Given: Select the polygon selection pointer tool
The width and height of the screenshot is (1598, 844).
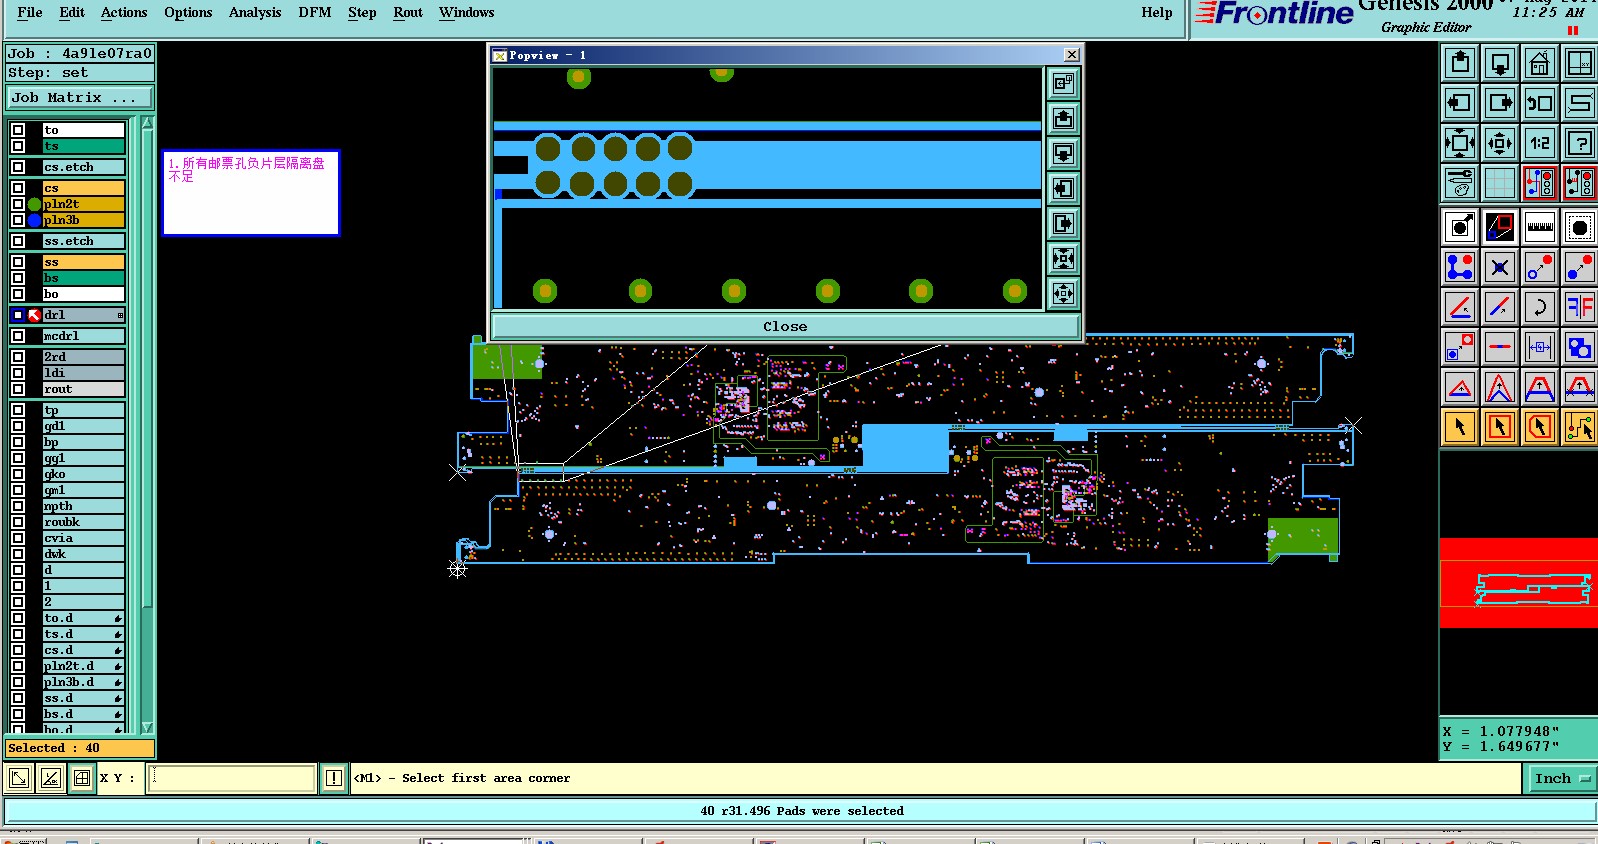Looking at the screenshot, I should [x=1540, y=427].
